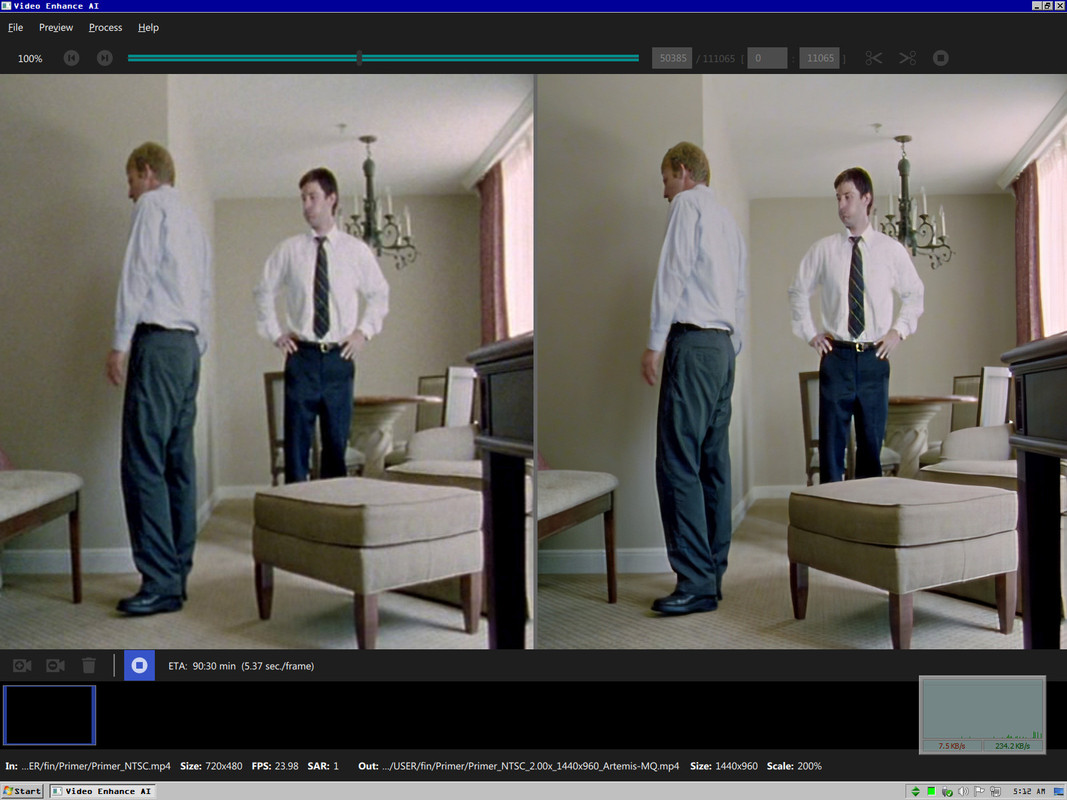
Task: Click the input Size 720x480 text
Action: [x=211, y=766]
